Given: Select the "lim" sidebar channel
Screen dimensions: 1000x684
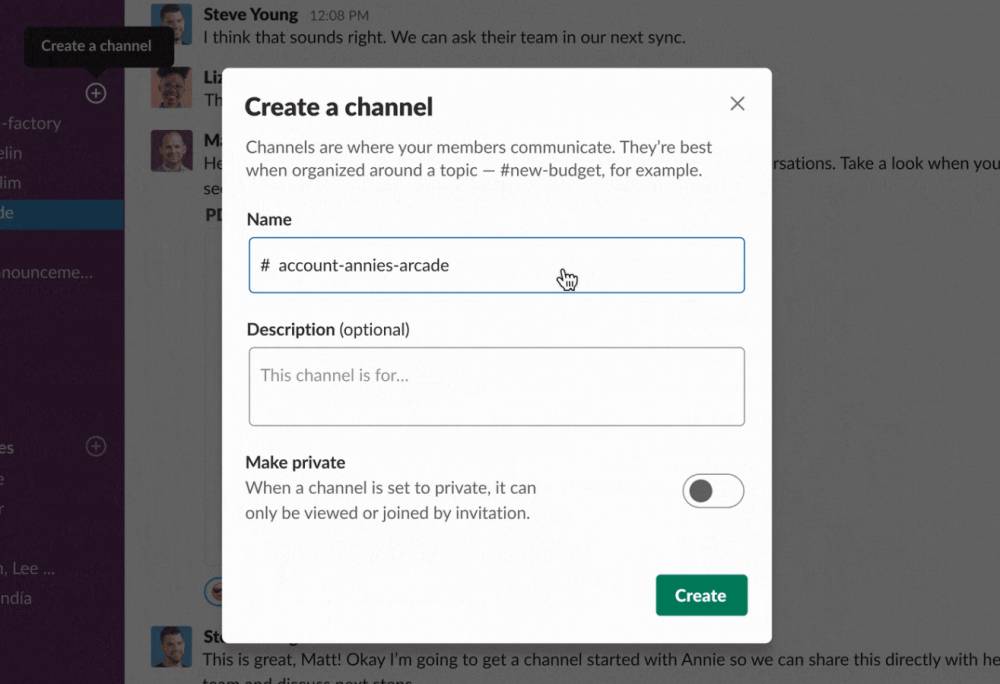Looking at the screenshot, I should coord(11,183).
